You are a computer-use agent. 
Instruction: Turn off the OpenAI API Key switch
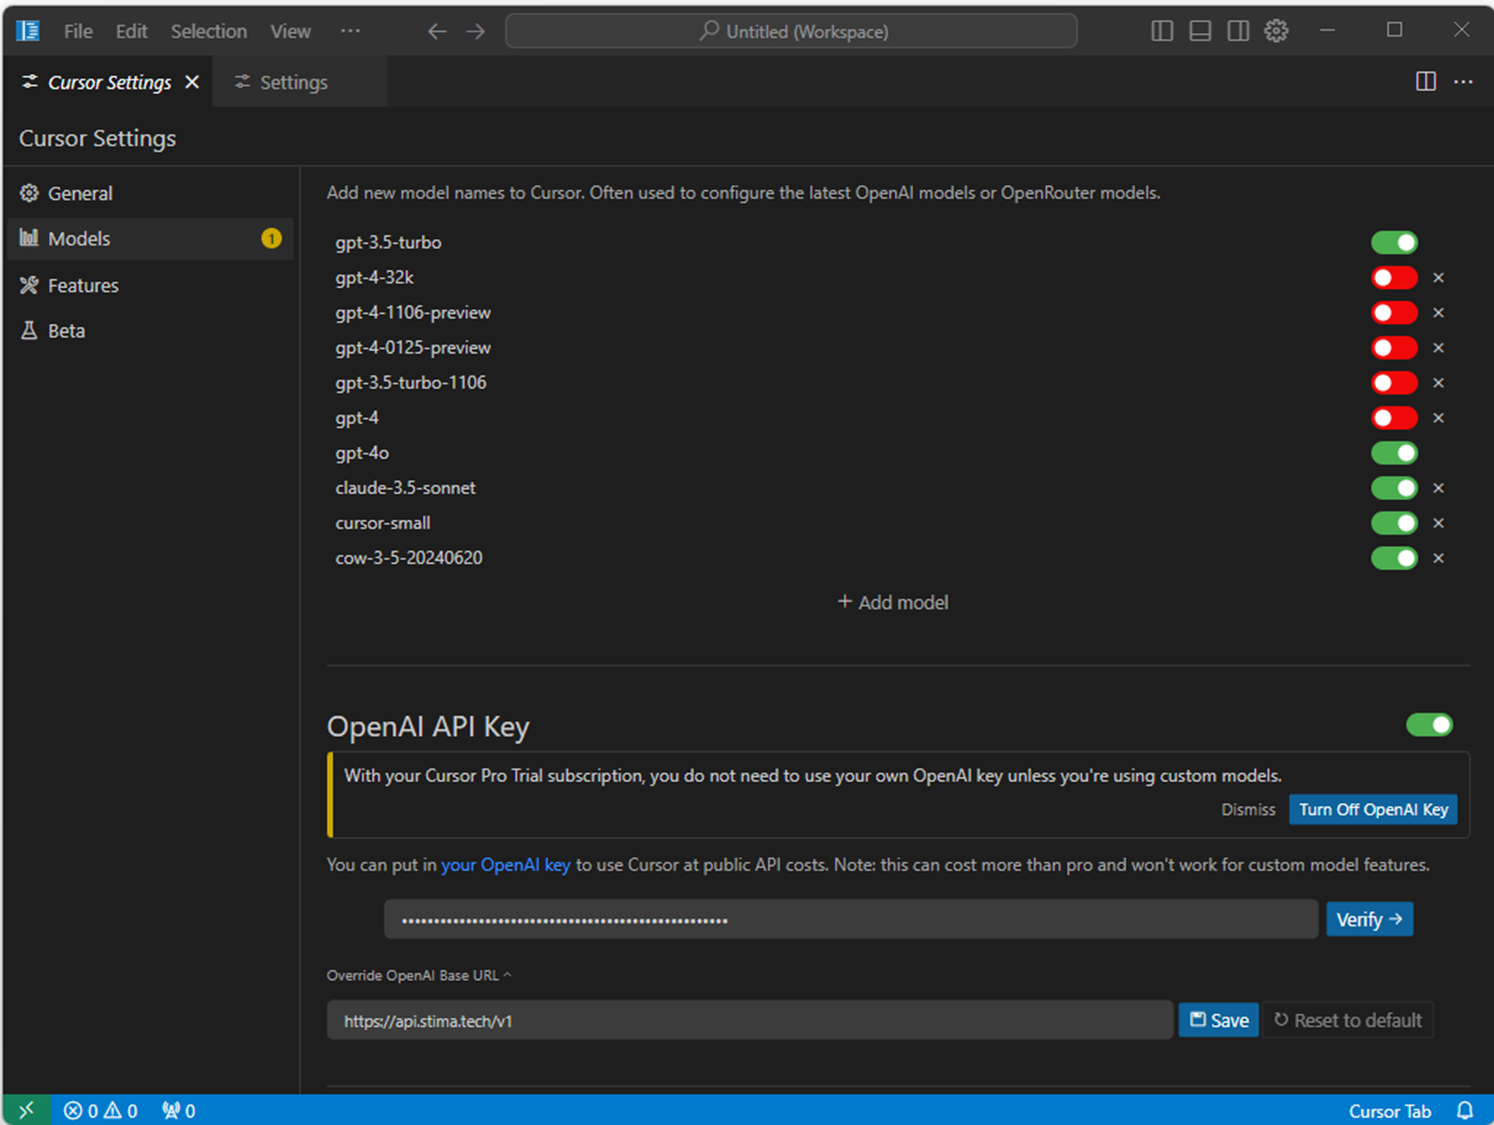coord(1429,725)
